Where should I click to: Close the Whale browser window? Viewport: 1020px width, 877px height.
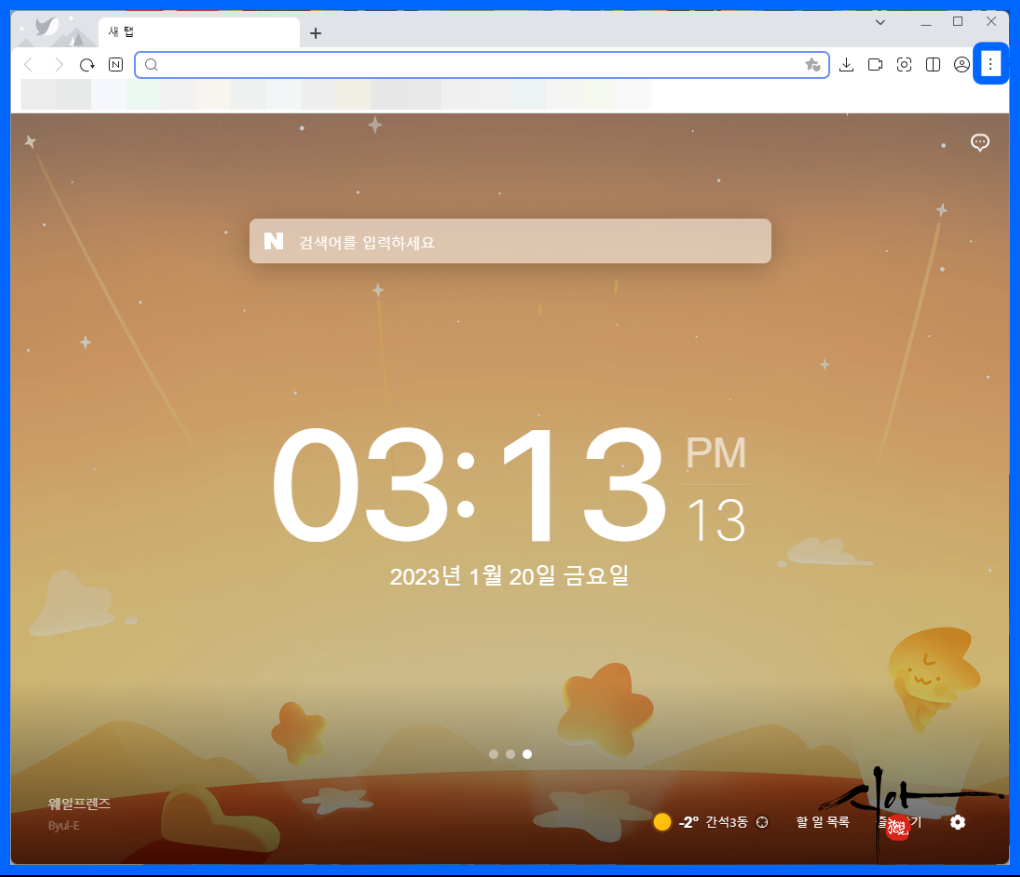(991, 21)
